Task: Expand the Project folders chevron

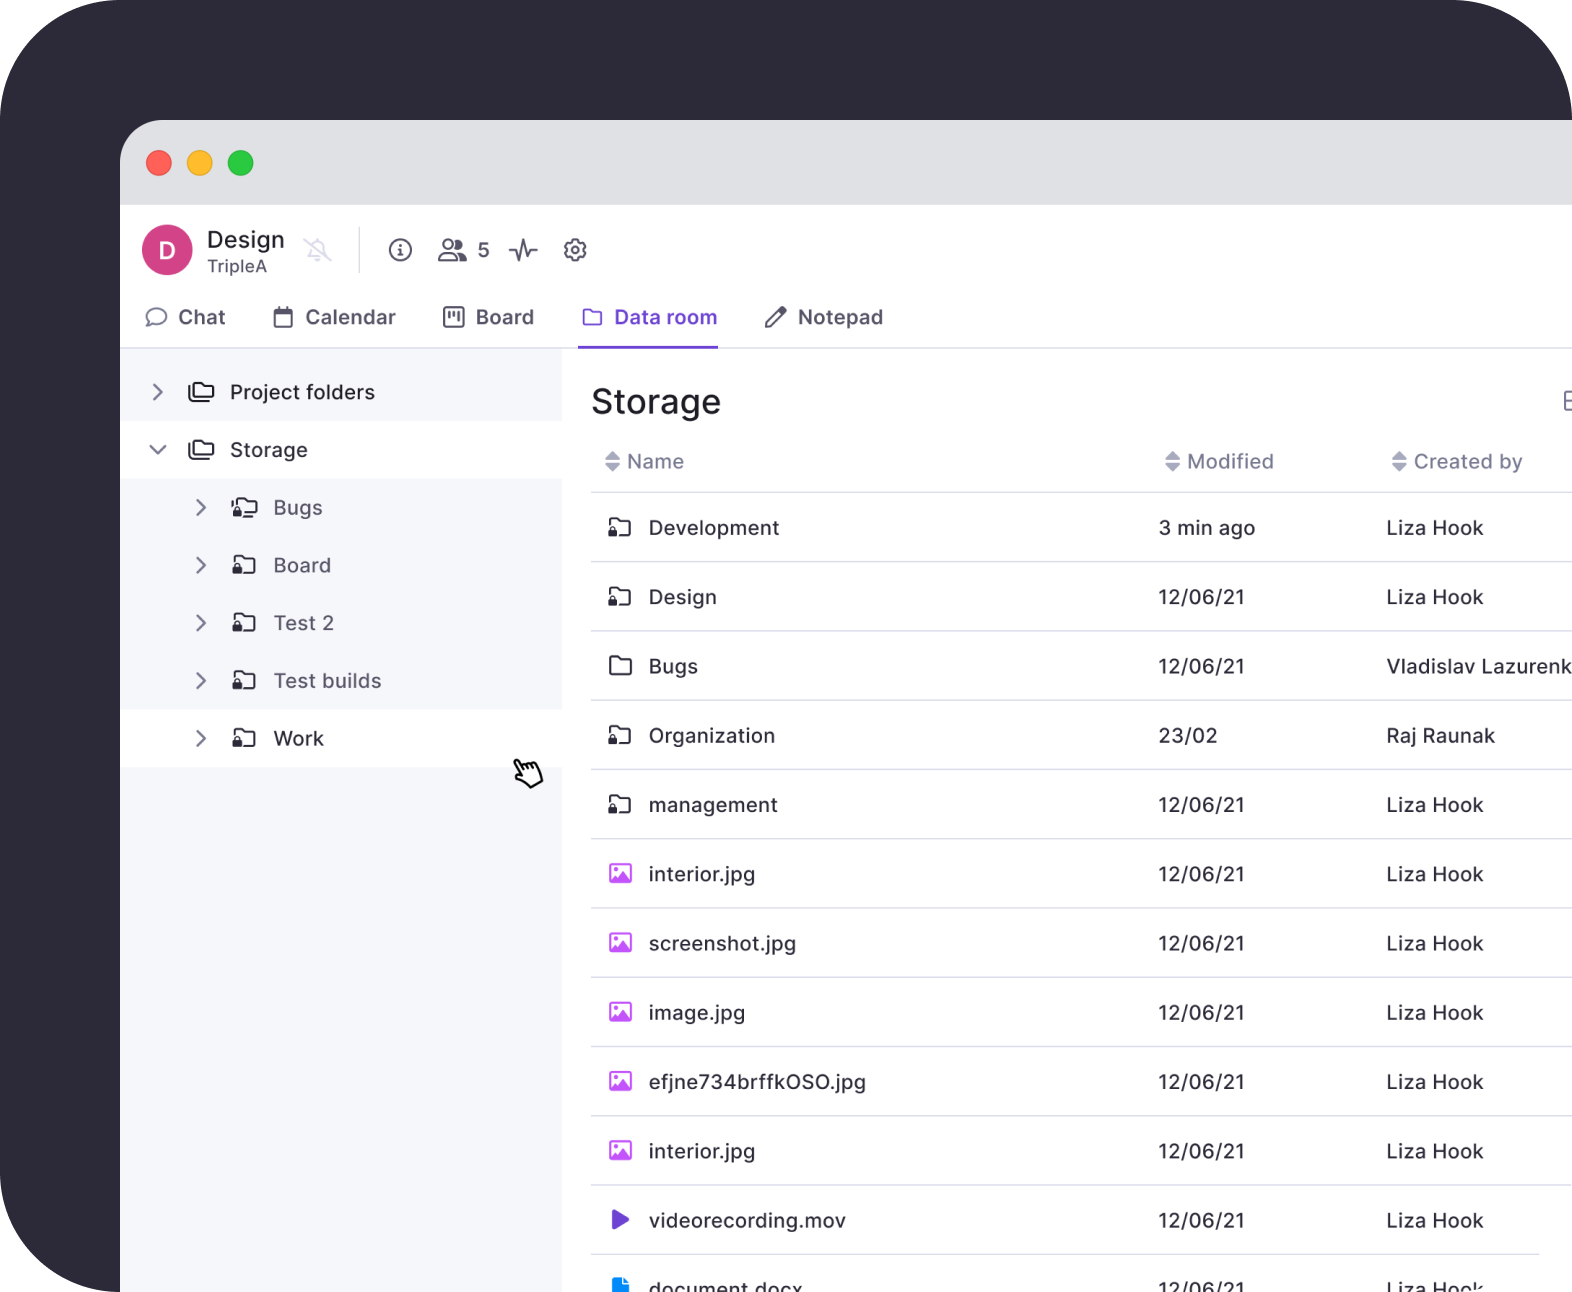Action: (x=157, y=392)
